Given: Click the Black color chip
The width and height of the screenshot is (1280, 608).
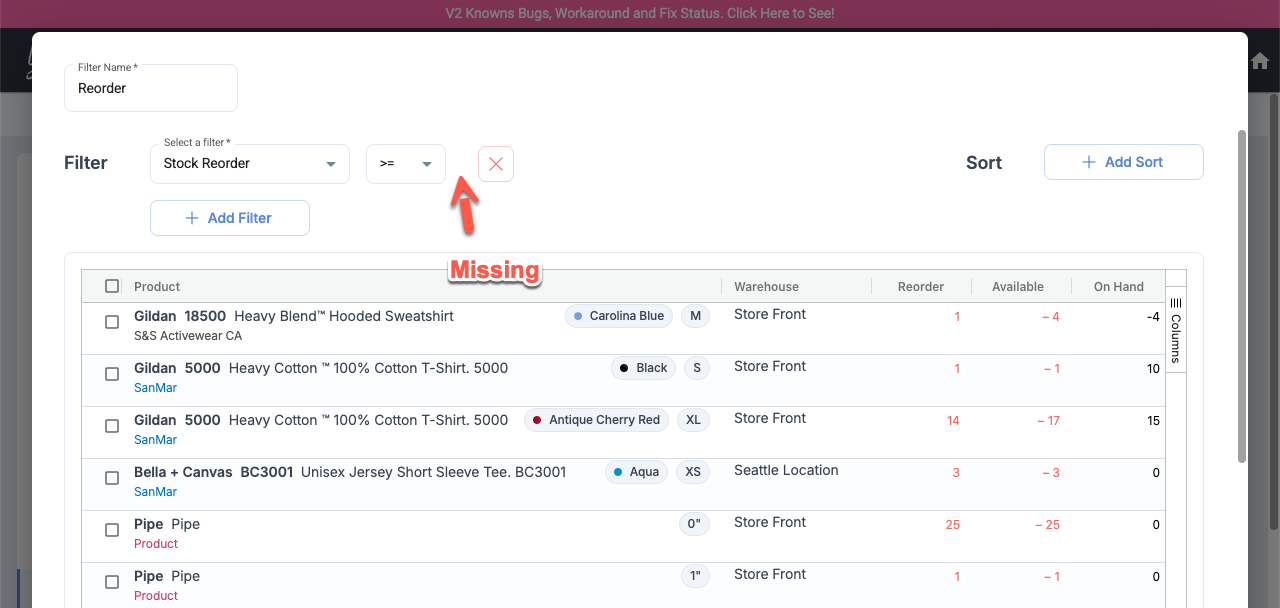Looking at the screenshot, I should tap(643, 368).
